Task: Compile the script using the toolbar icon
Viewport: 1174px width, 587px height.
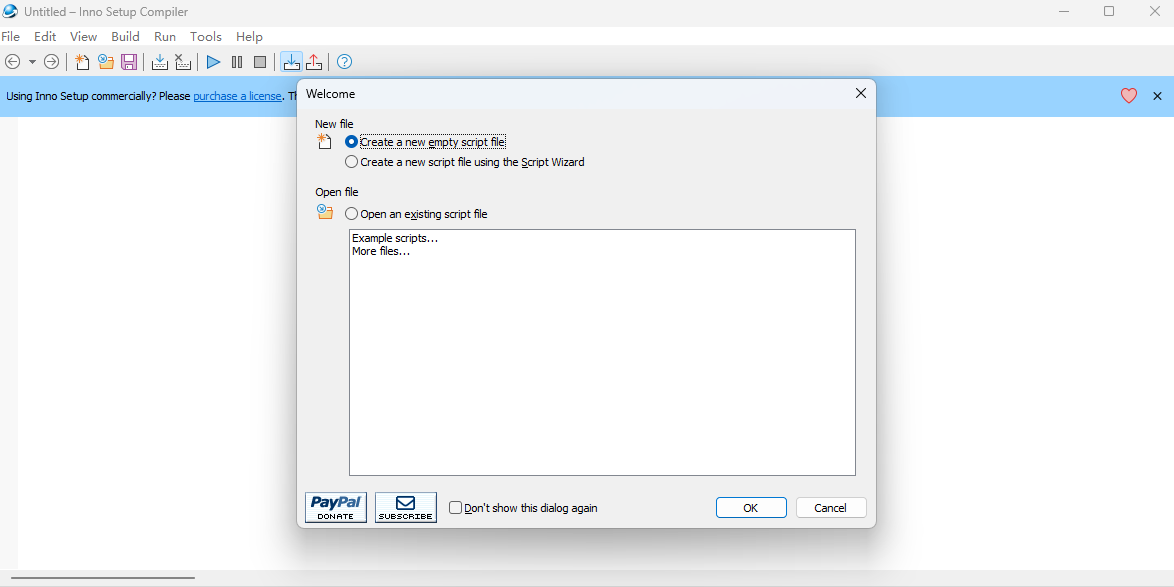Action: click(x=159, y=61)
